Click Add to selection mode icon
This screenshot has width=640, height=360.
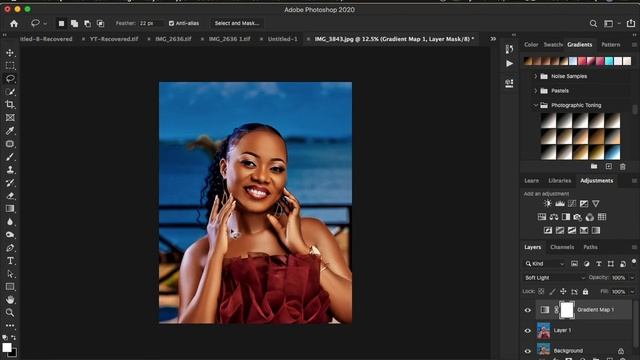[x=74, y=24]
